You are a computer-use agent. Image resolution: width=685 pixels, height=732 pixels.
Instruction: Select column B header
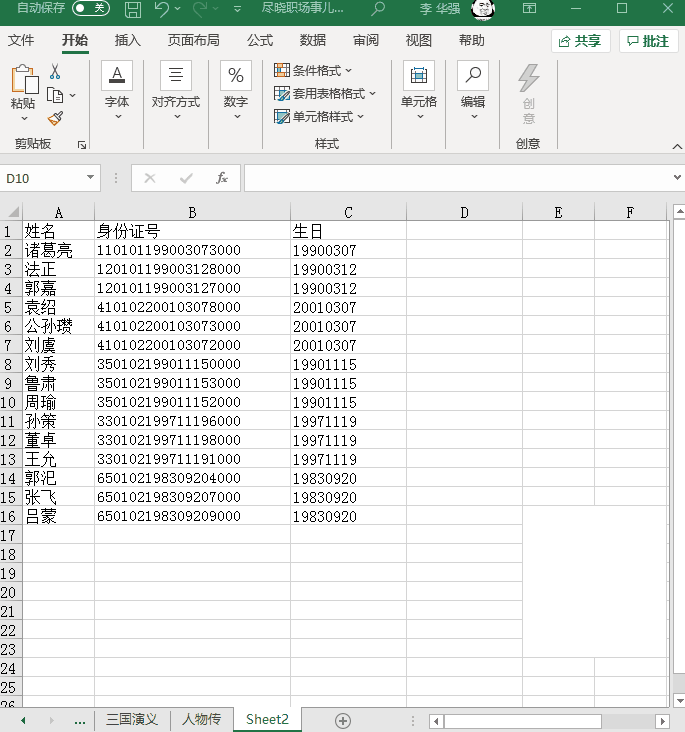tap(192, 212)
